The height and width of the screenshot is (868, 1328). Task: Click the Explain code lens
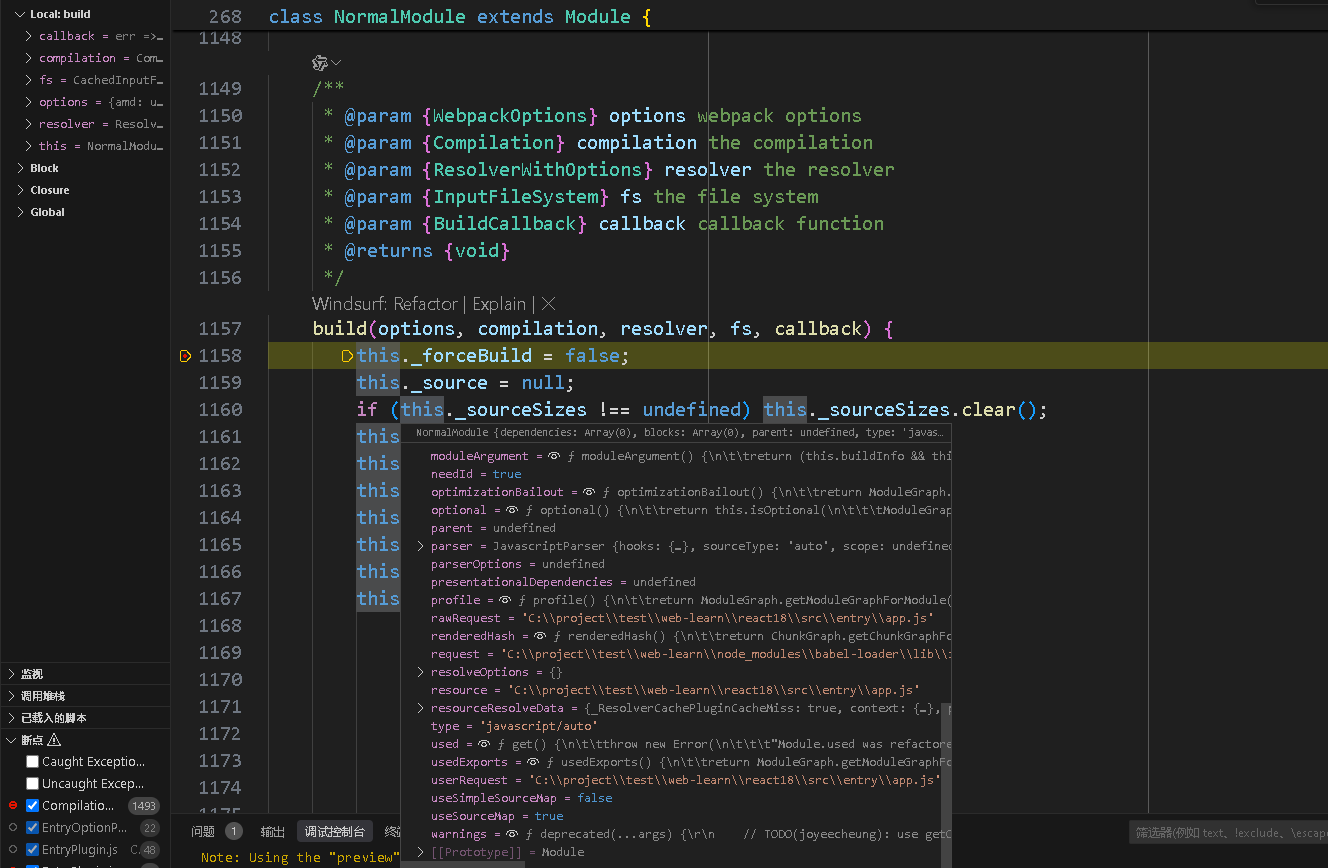[499, 304]
